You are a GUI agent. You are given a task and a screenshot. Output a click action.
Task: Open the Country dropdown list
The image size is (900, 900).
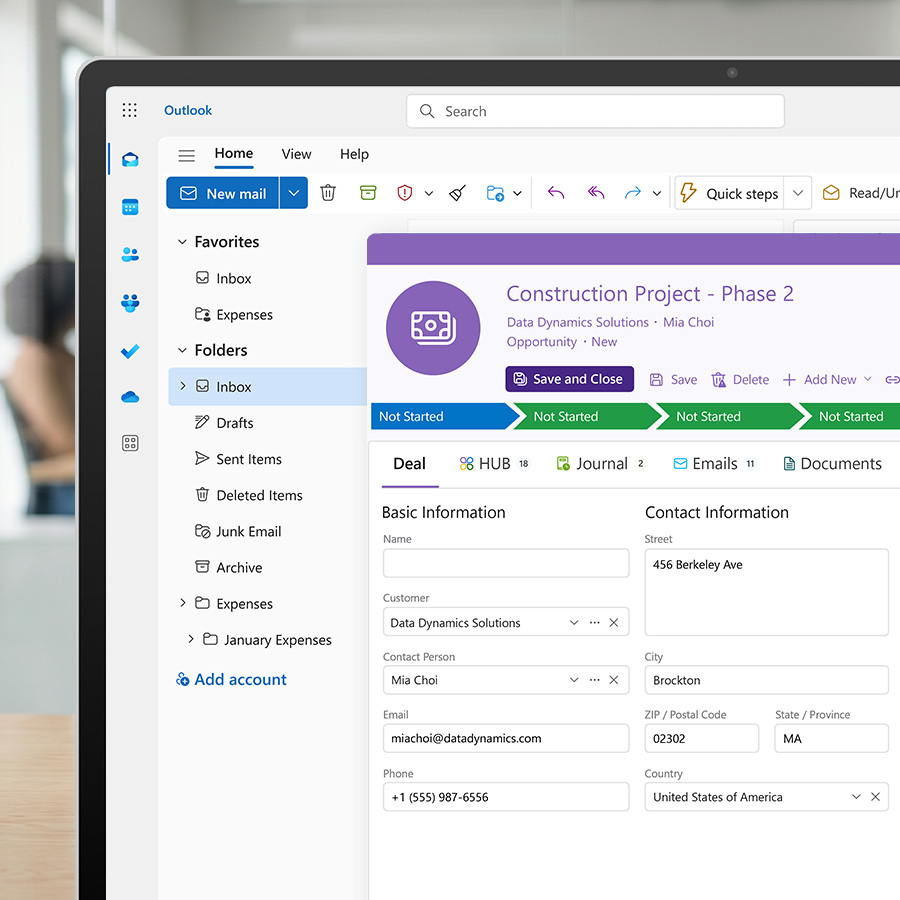[x=856, y=796]
